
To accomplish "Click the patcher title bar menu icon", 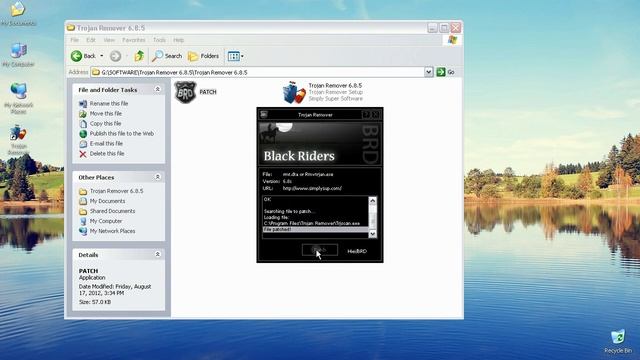I will pyautogui.click(x=264, y=114).
